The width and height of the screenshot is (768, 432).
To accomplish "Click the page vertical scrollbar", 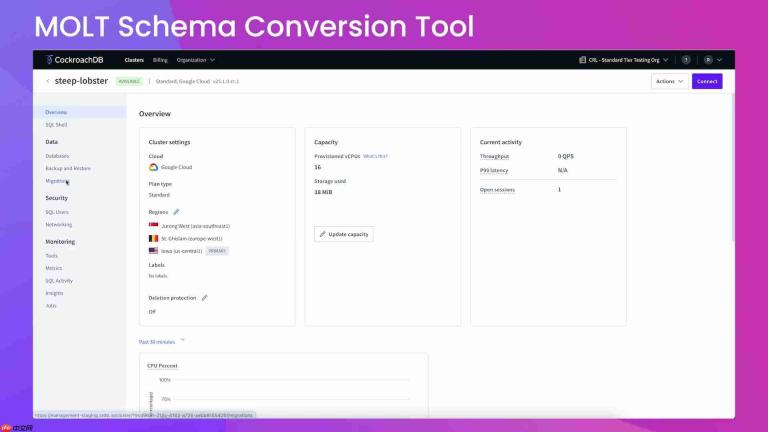I will 732,167.
